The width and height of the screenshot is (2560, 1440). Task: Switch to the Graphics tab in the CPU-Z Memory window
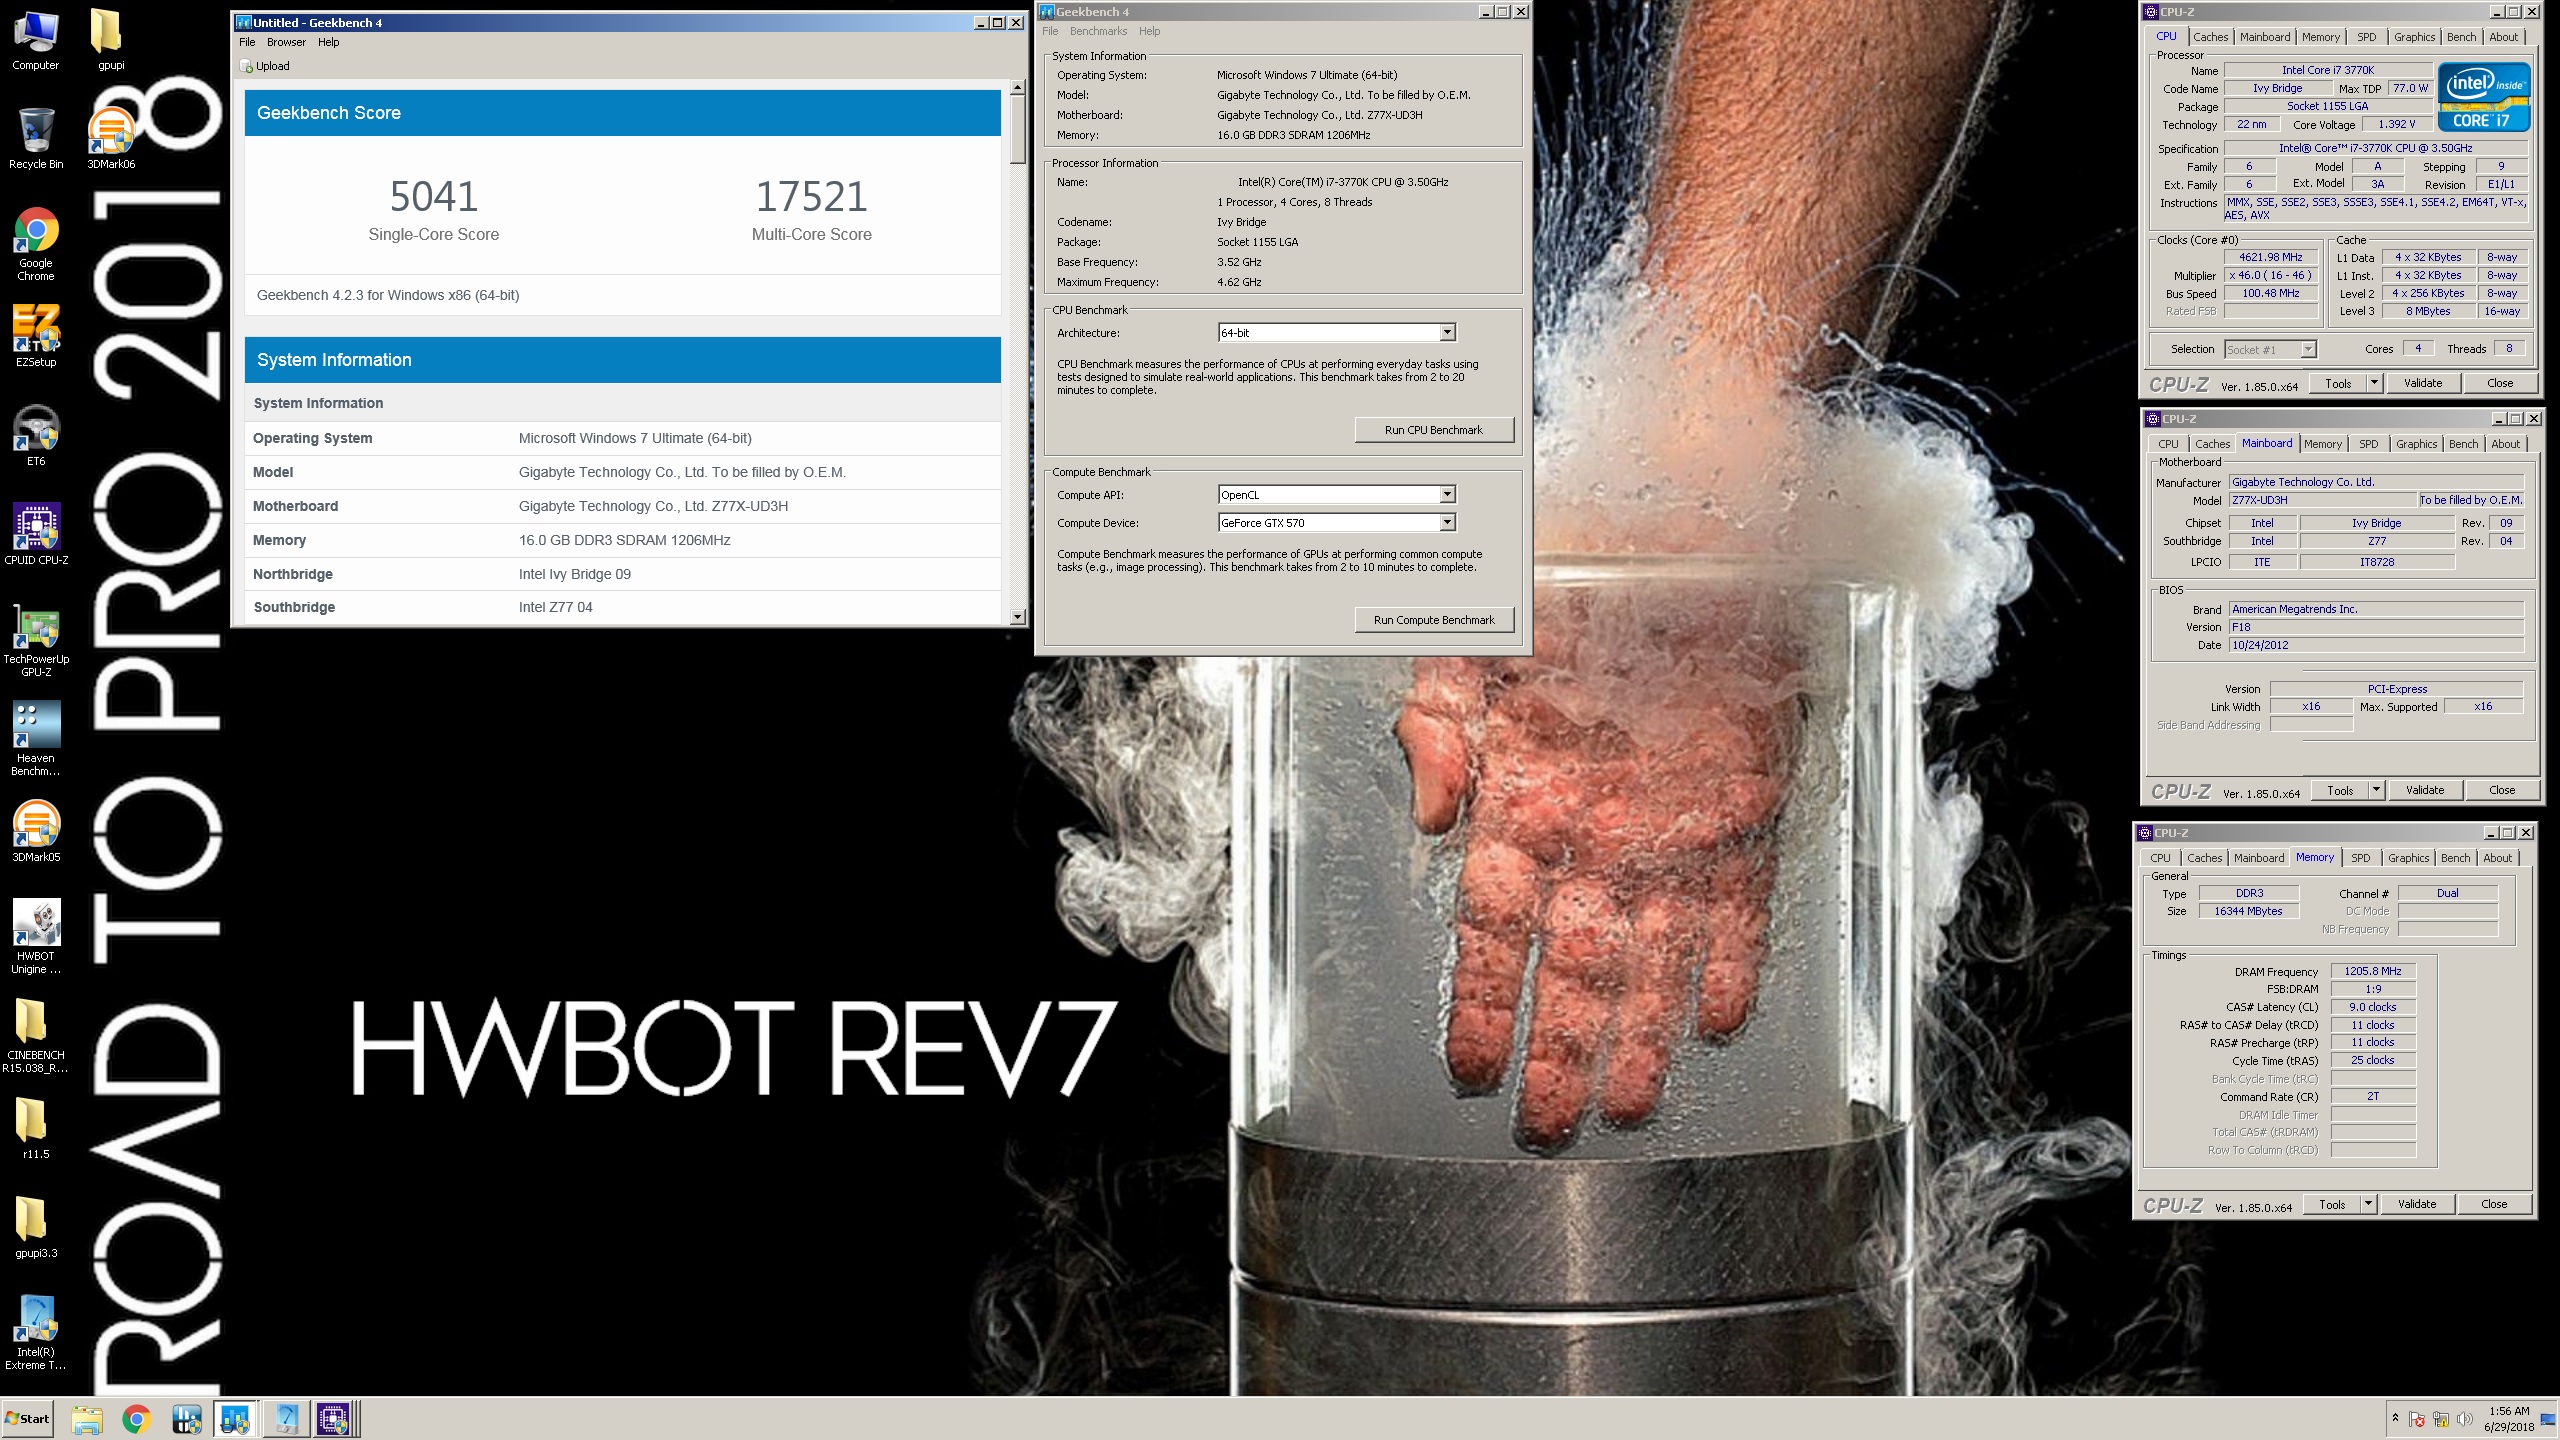point(2408,858)
